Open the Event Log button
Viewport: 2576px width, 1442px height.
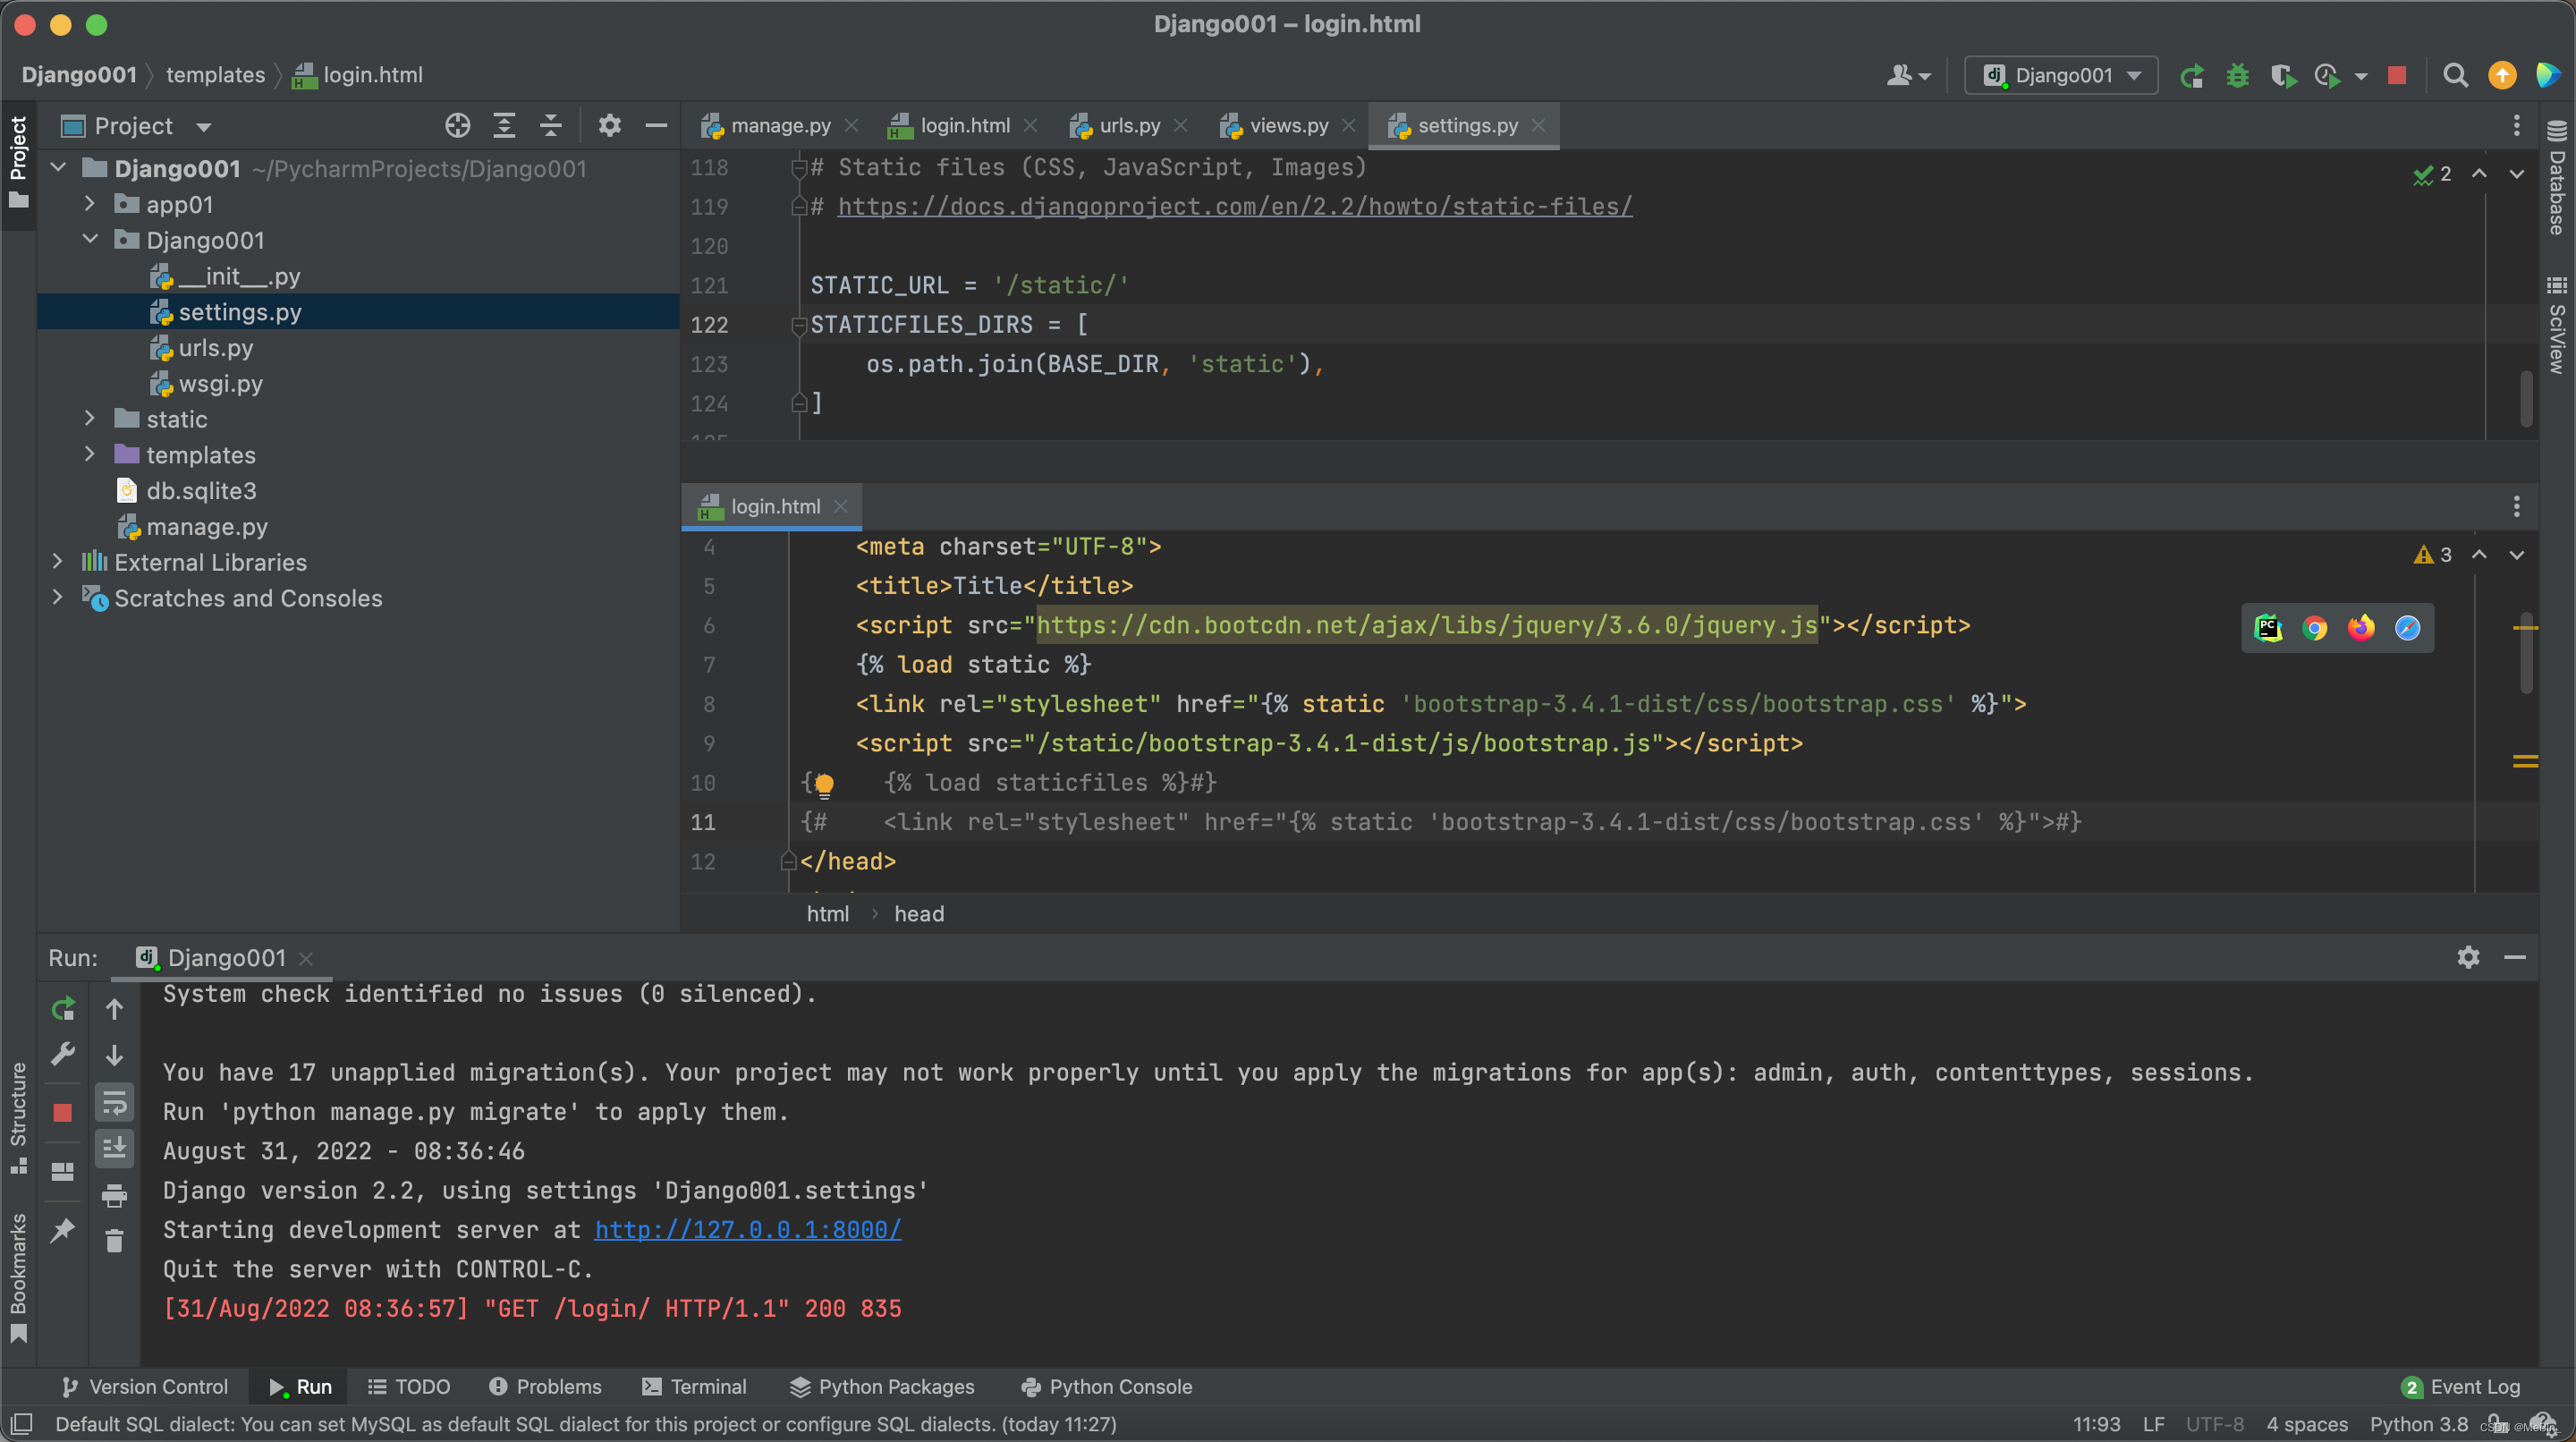pos(2462,1387)
